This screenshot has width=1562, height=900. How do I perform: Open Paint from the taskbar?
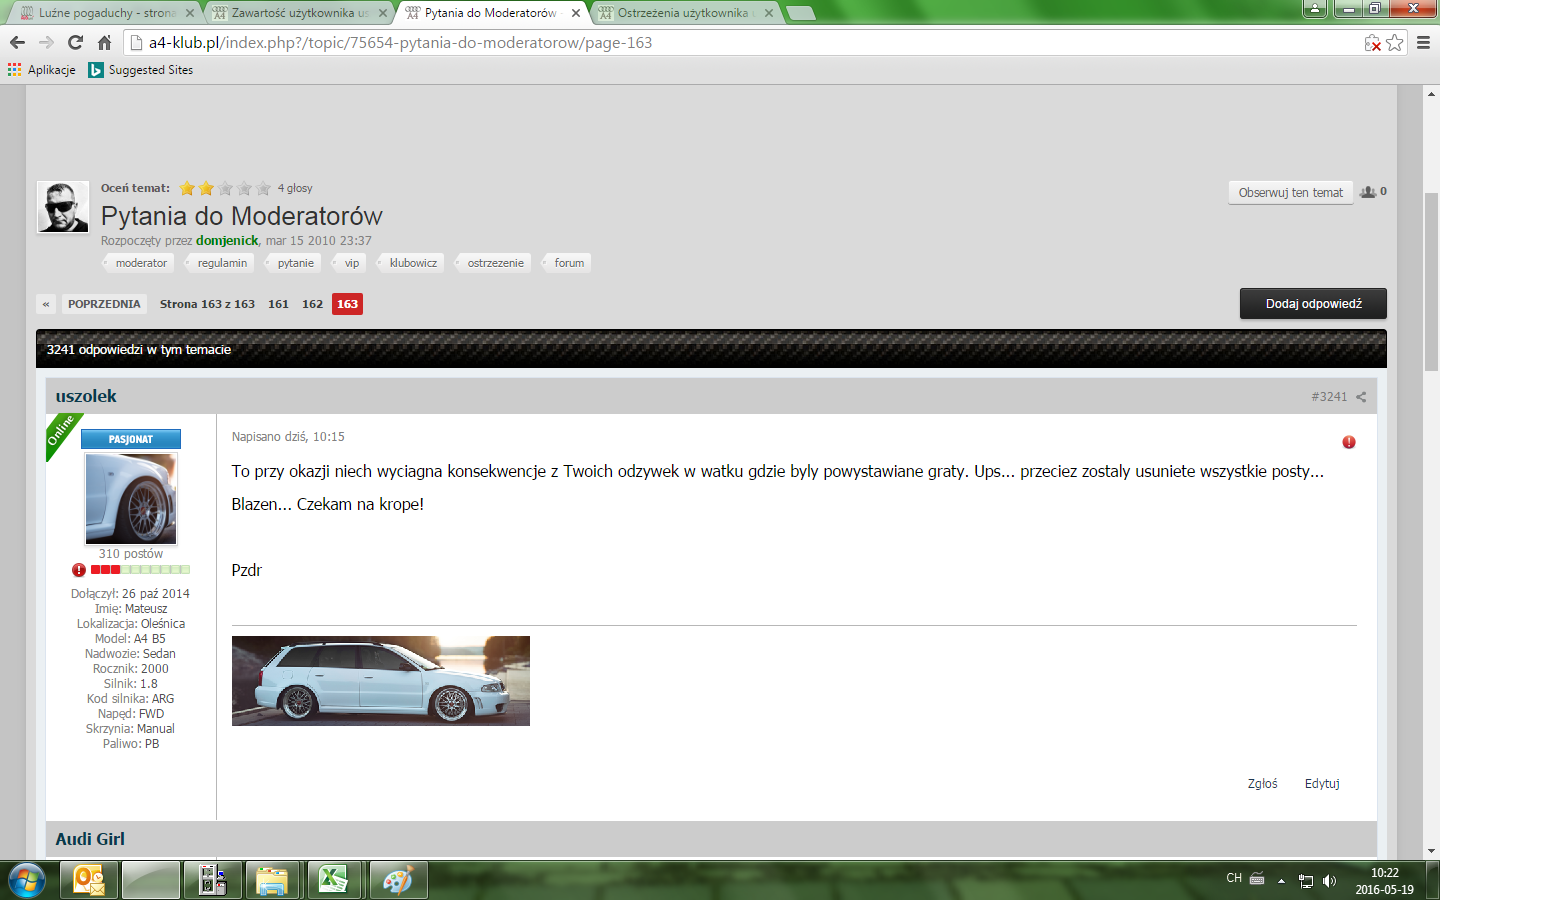pyautogui.click(x=397, y=880)
